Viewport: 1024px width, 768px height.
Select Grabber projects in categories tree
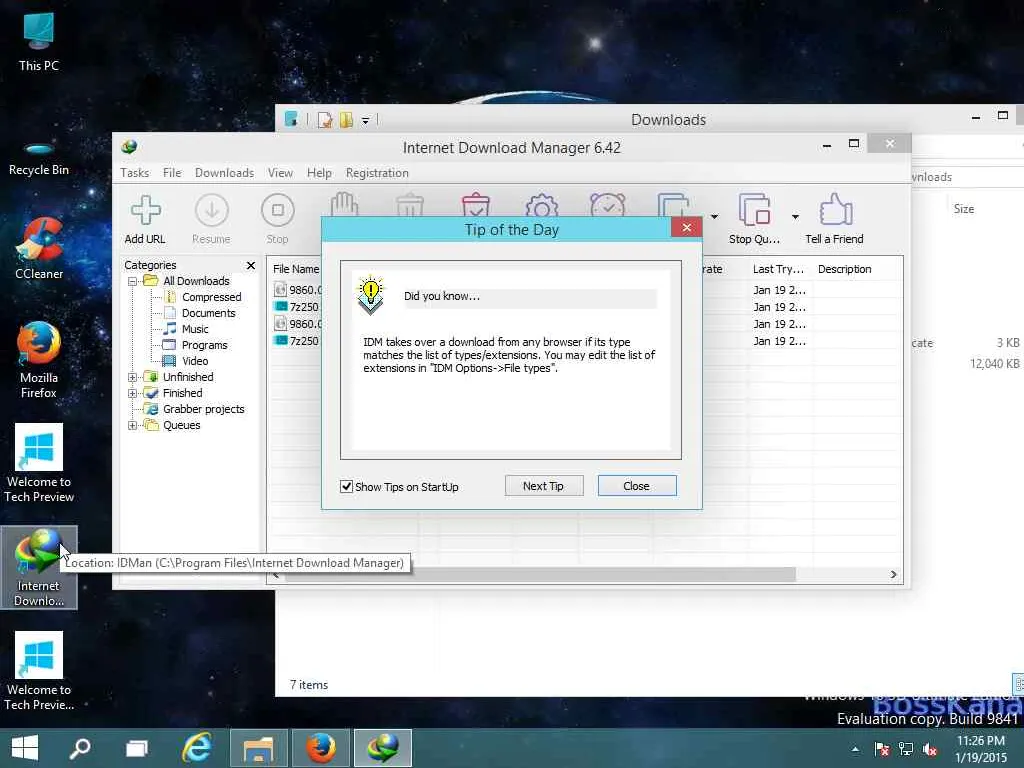pos(194,409)
